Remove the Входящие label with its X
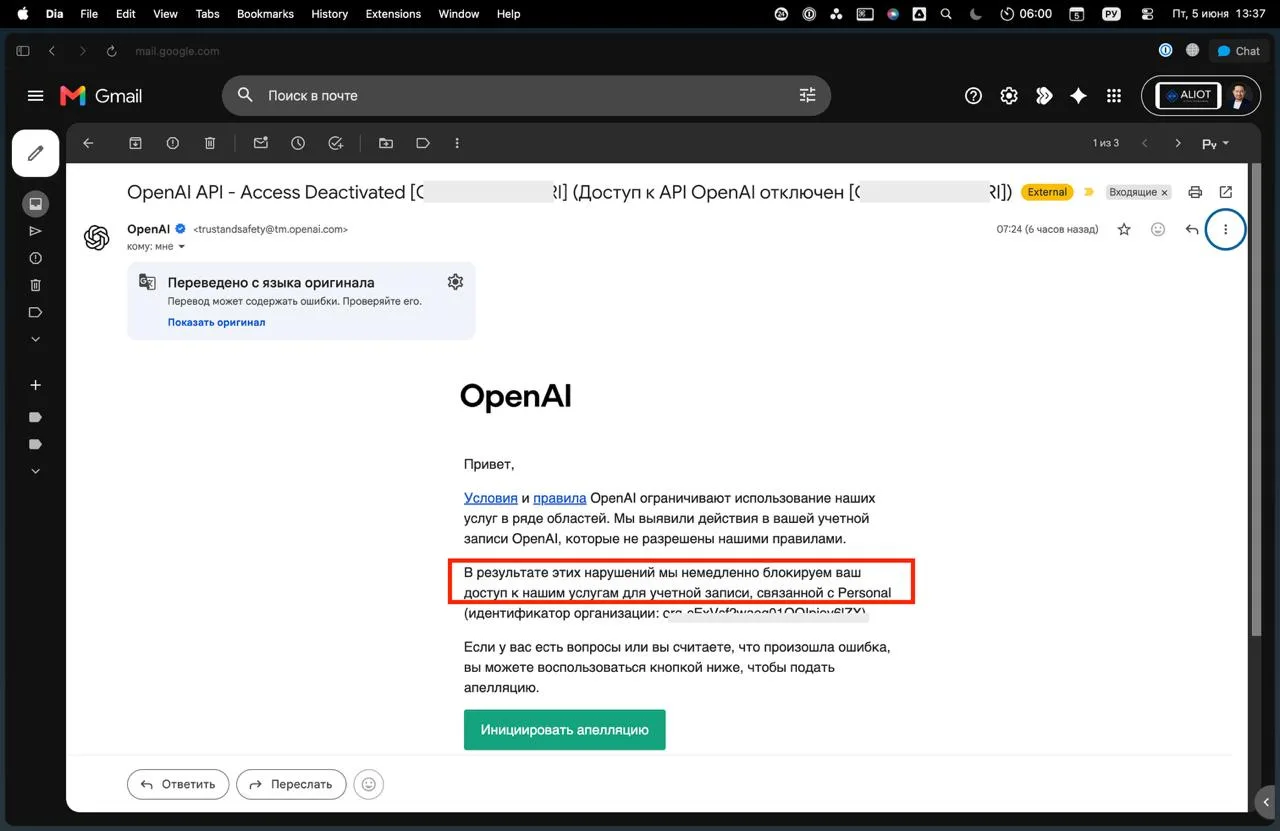The width and height of the screenshot is (1280, 831). click(1164, 193)
